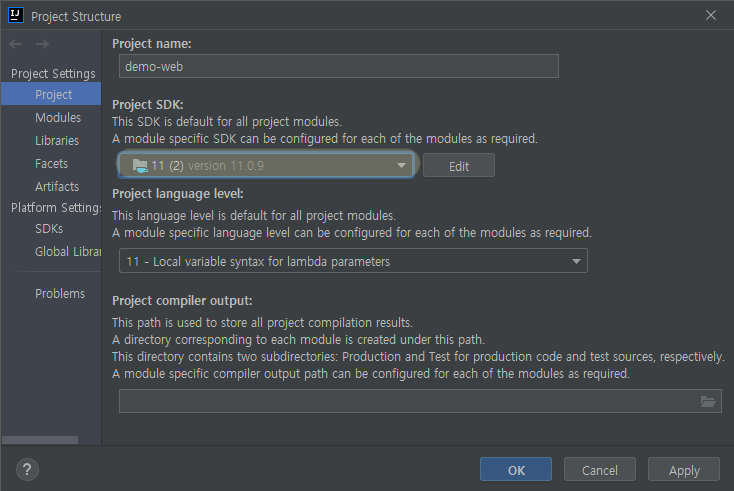
Task: Select Project in the settings sidebar
Action: [54, 95]
